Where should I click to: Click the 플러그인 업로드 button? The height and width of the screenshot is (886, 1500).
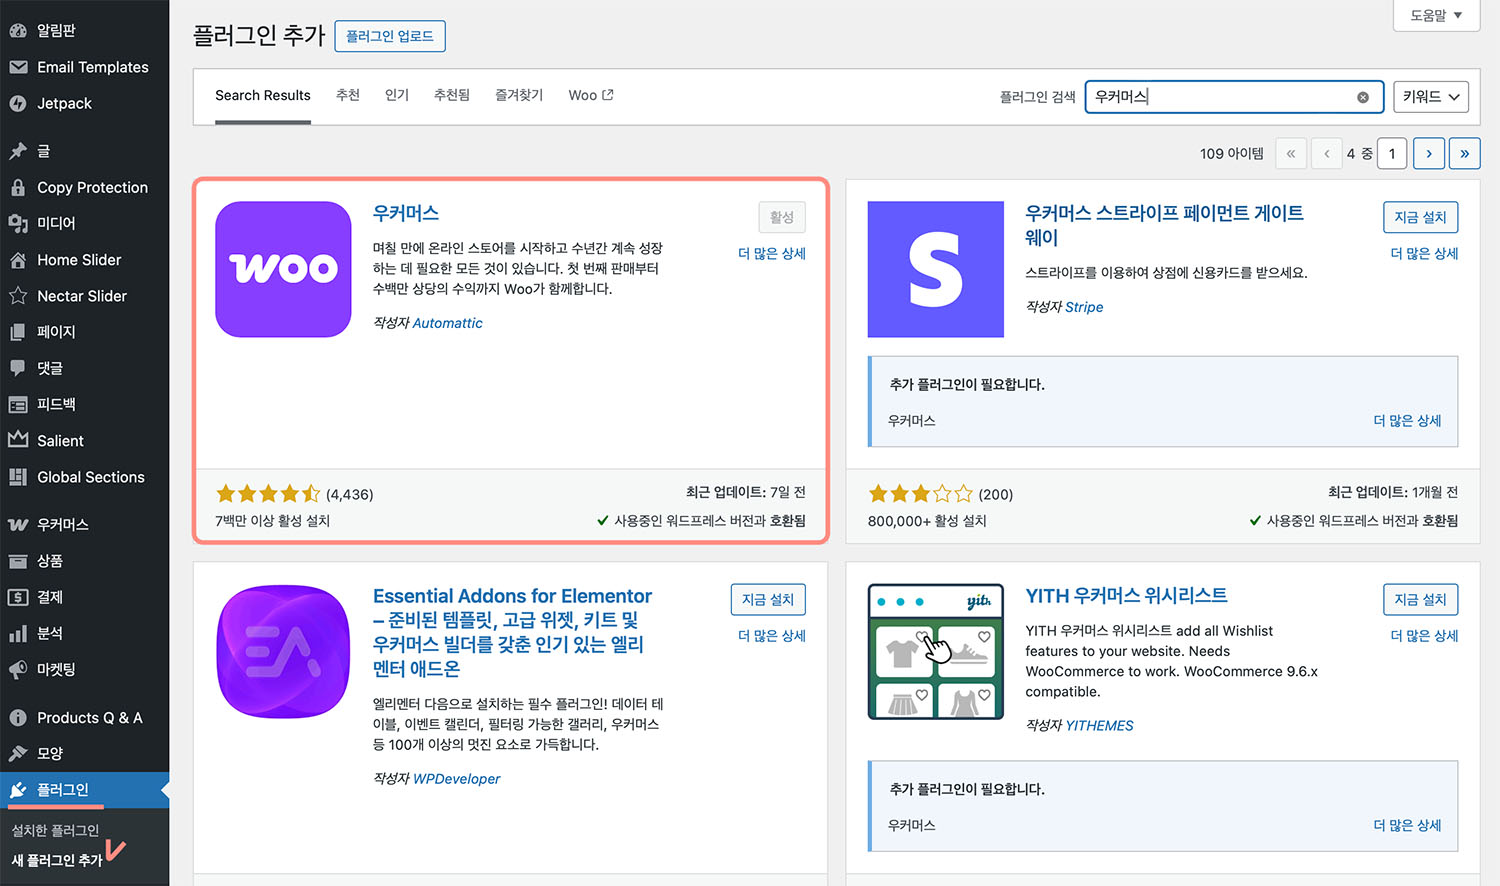coord(390,36)
